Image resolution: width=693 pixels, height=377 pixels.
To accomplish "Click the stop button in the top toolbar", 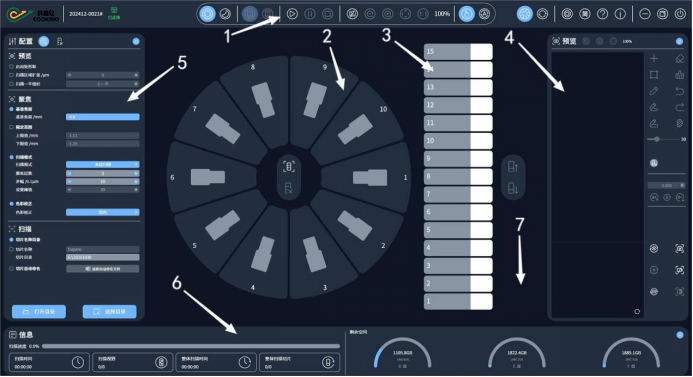I will (327, 14).
